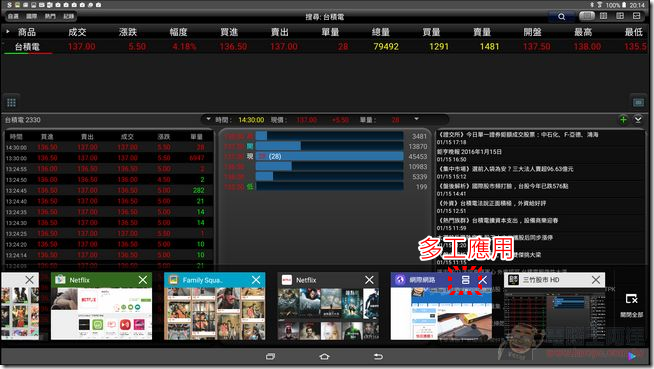Switch to the two-column layout toggle
The height and width of the screenshot is (369, 654).
click(x=604, y=16)
